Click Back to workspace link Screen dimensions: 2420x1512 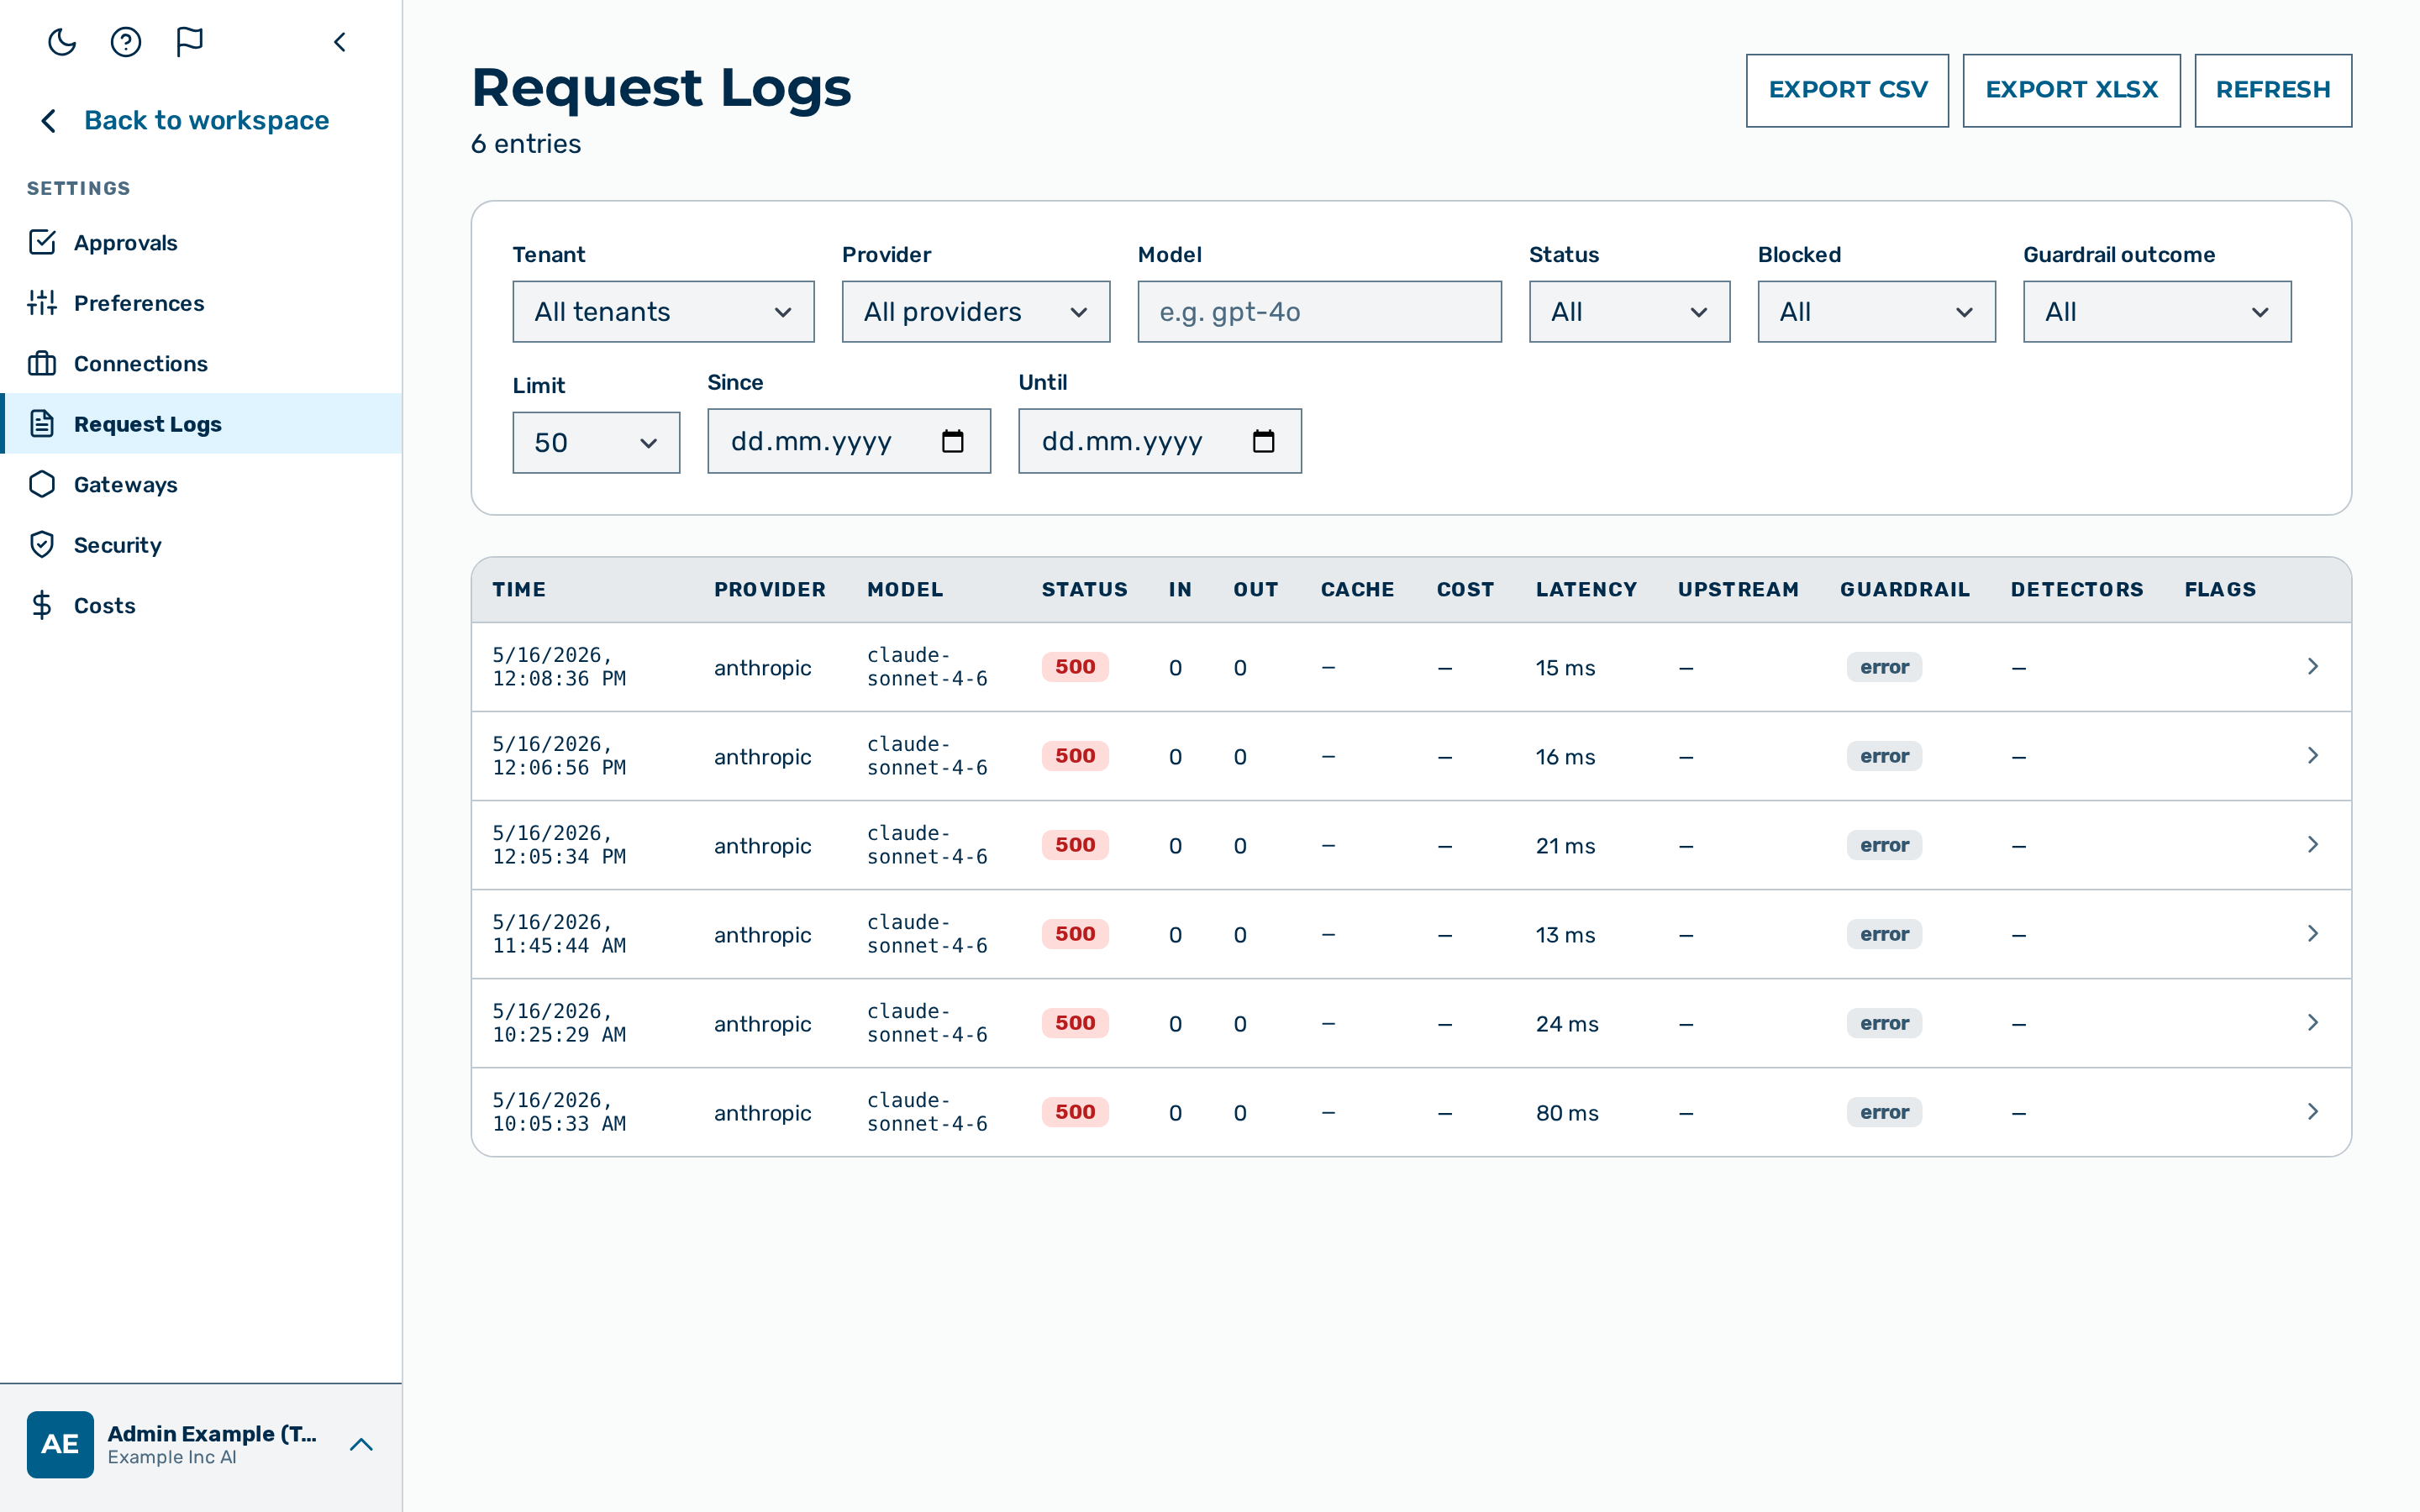[x=184, y=120]
